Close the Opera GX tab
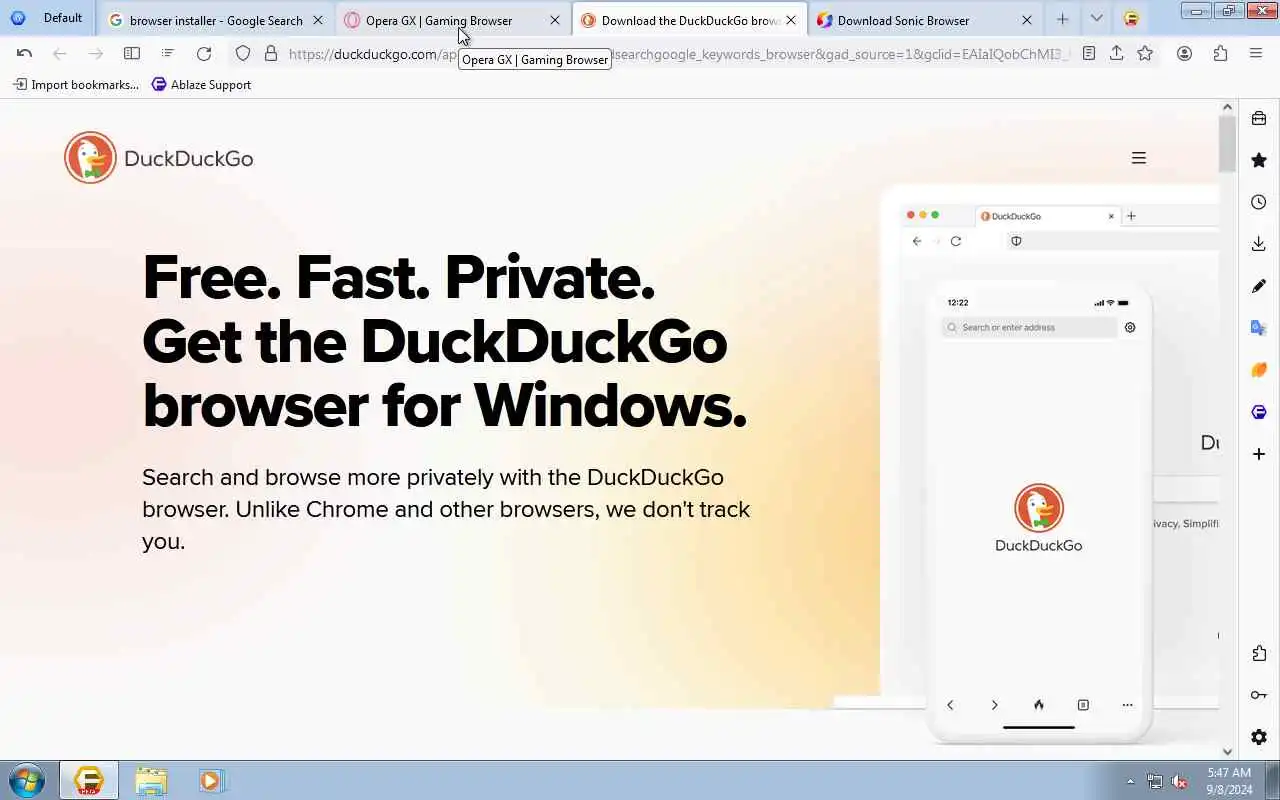The width and height of the screenshot is (1280, 800). pyautogui.click(x=555, y=20)
